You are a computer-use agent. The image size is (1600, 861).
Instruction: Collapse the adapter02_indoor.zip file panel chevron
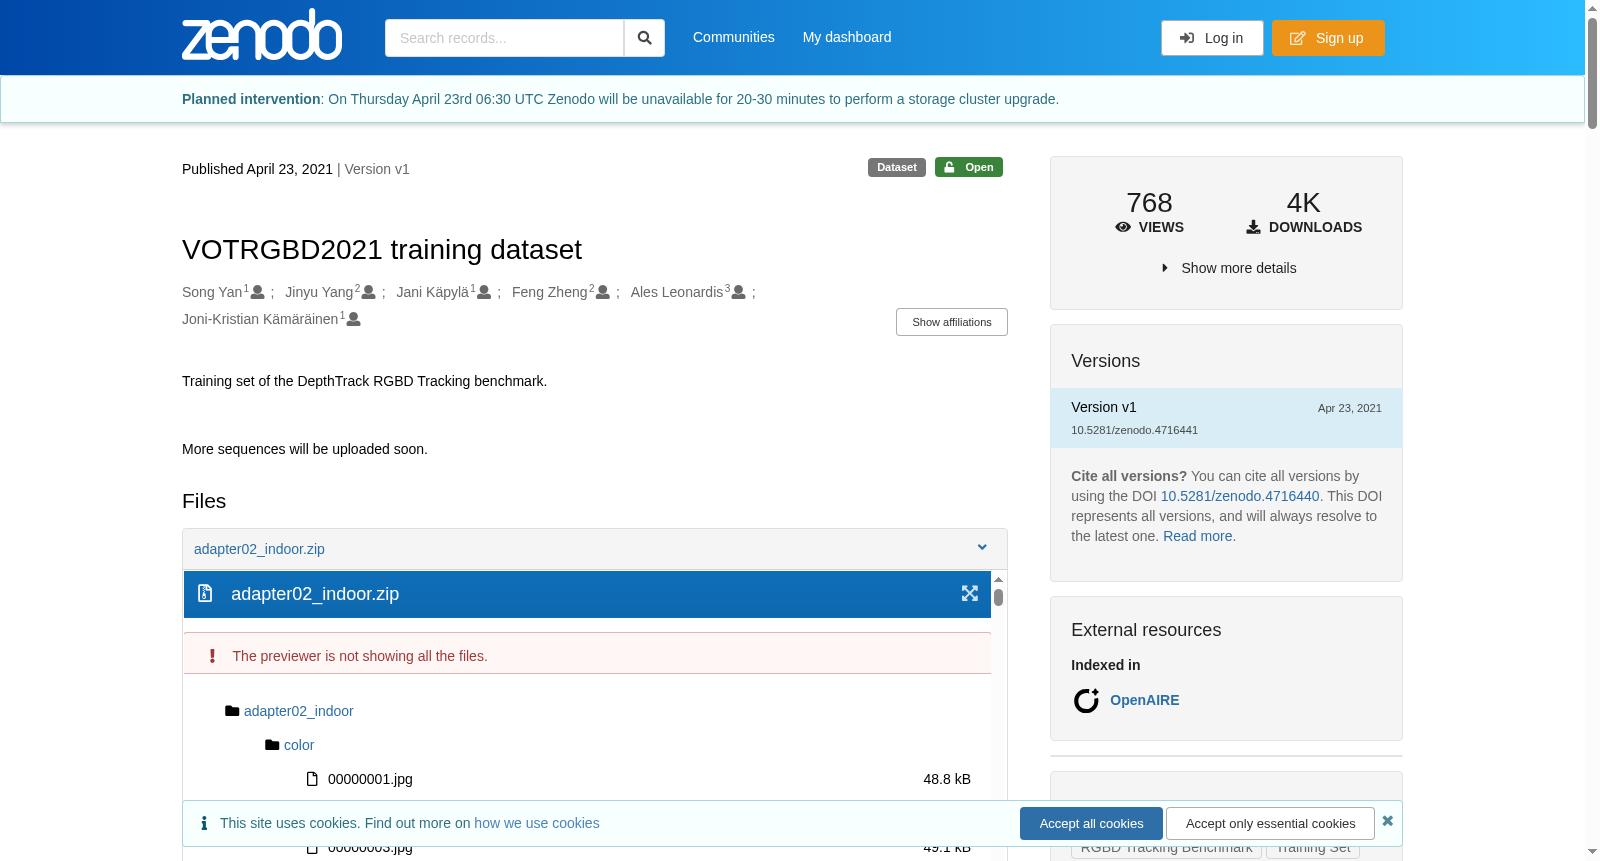982,548
